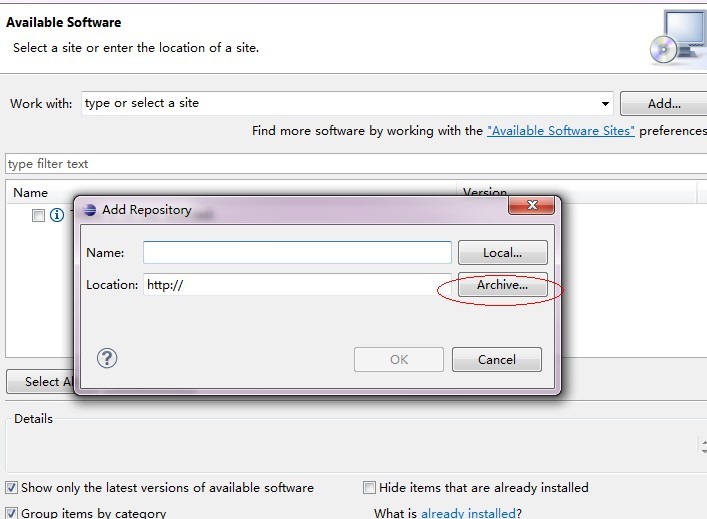Click the already installed link
The height and width of the screenshot is (519, 707).
tap(467, 513)
